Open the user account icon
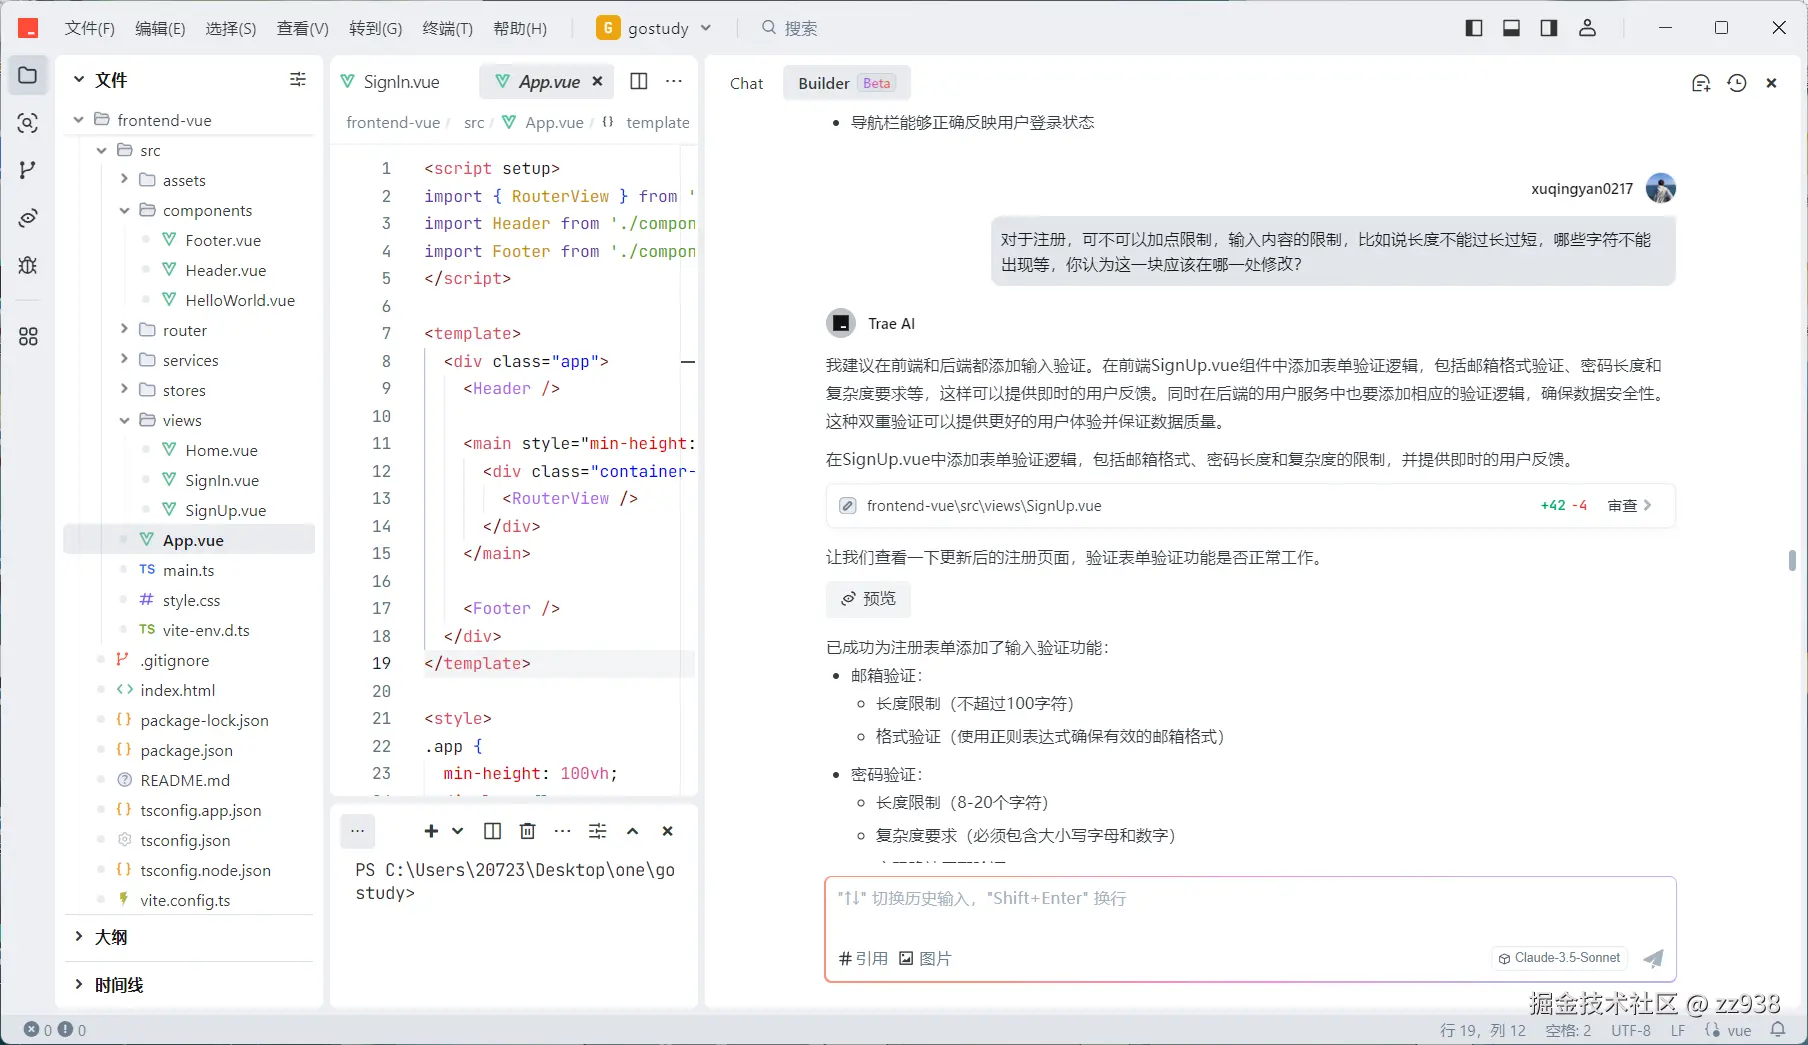 click(1587, 28)
